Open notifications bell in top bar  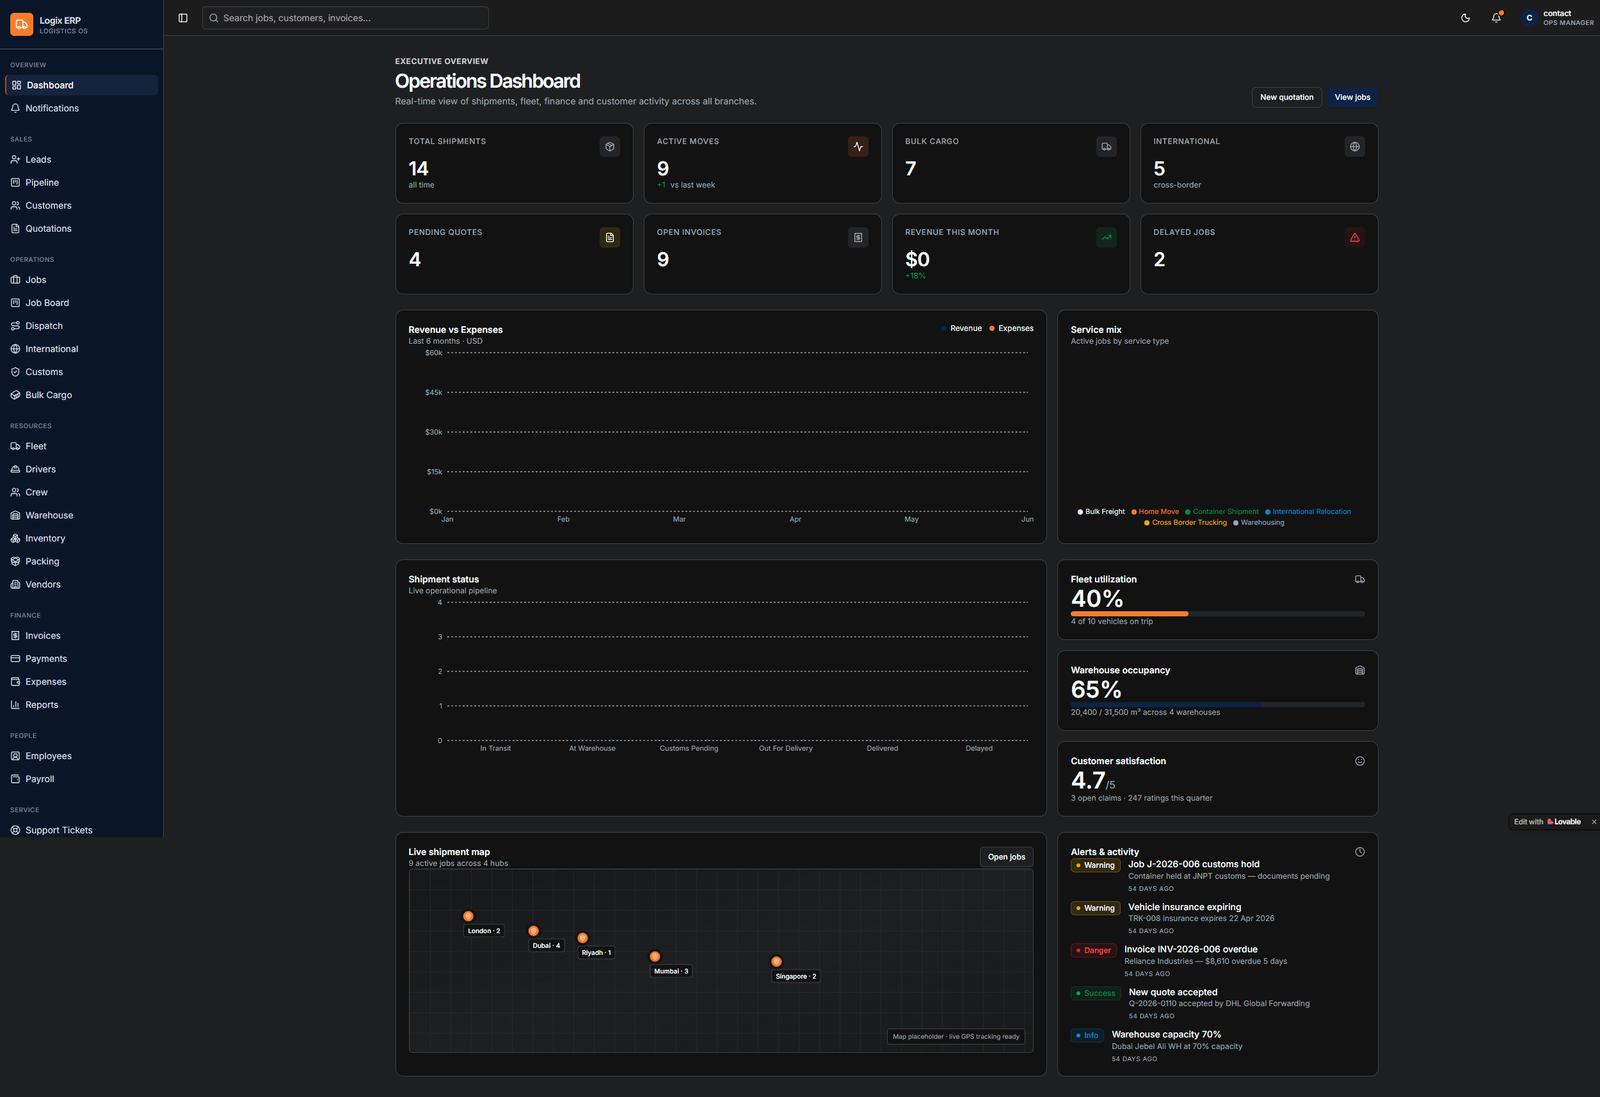coord(1496,18)
